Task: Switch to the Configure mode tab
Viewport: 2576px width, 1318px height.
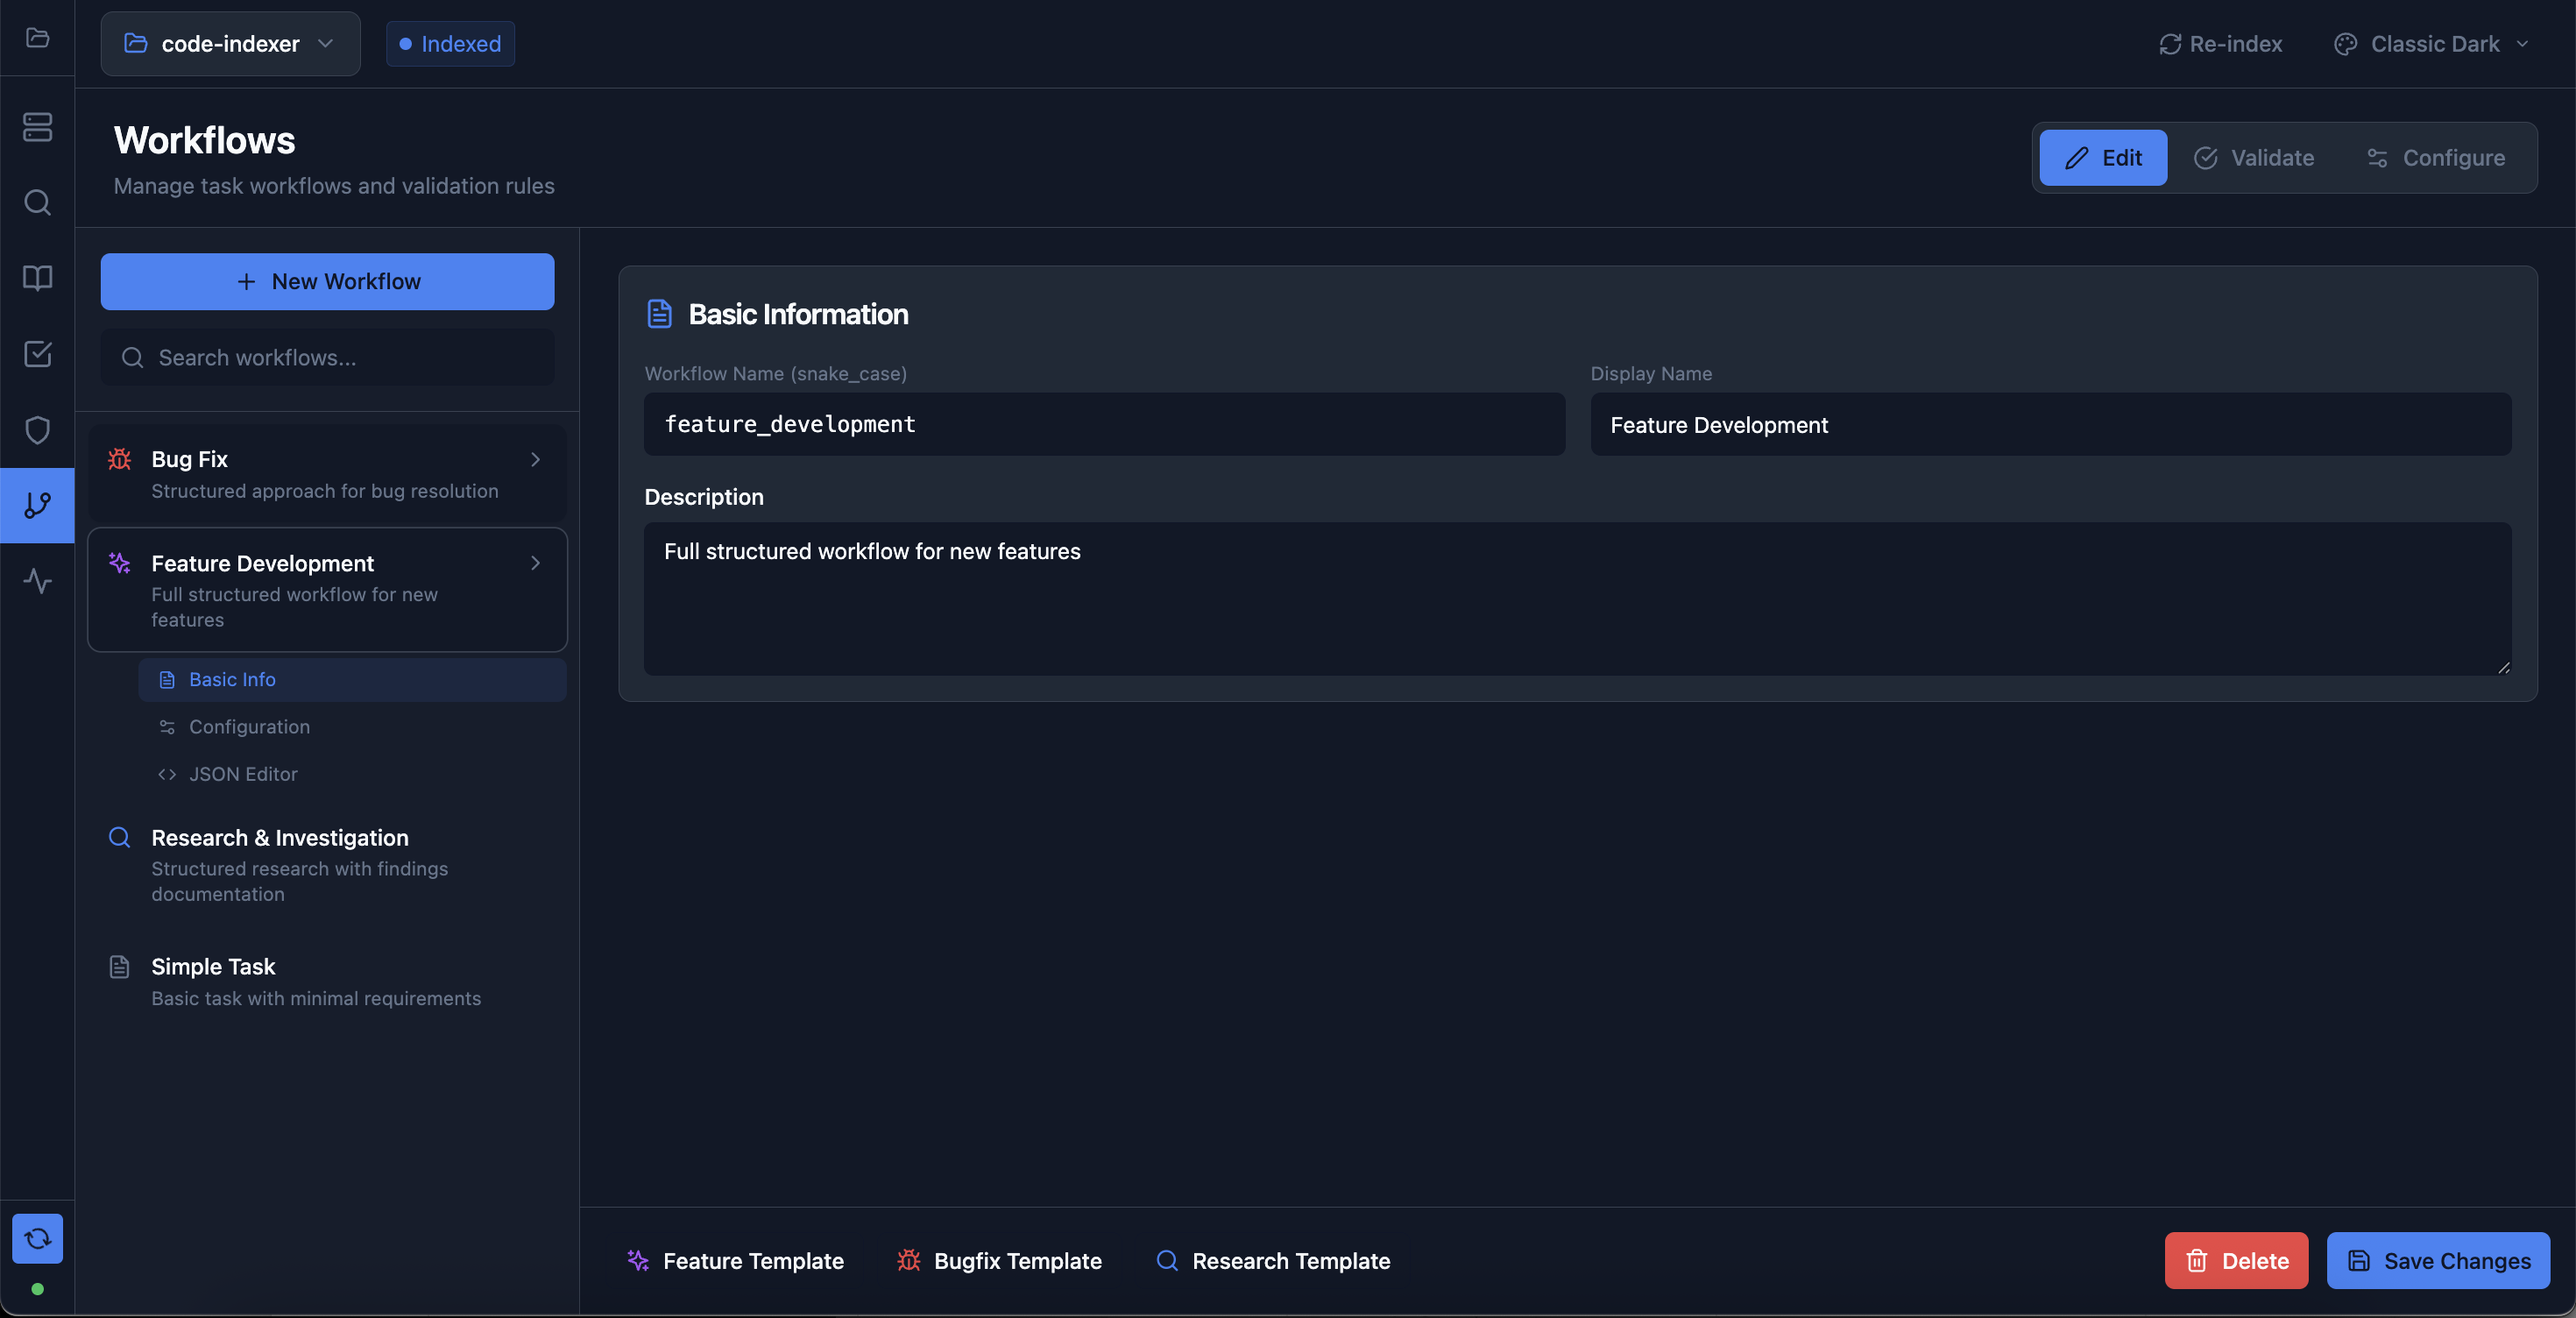Action: (x=2435, y=158)
